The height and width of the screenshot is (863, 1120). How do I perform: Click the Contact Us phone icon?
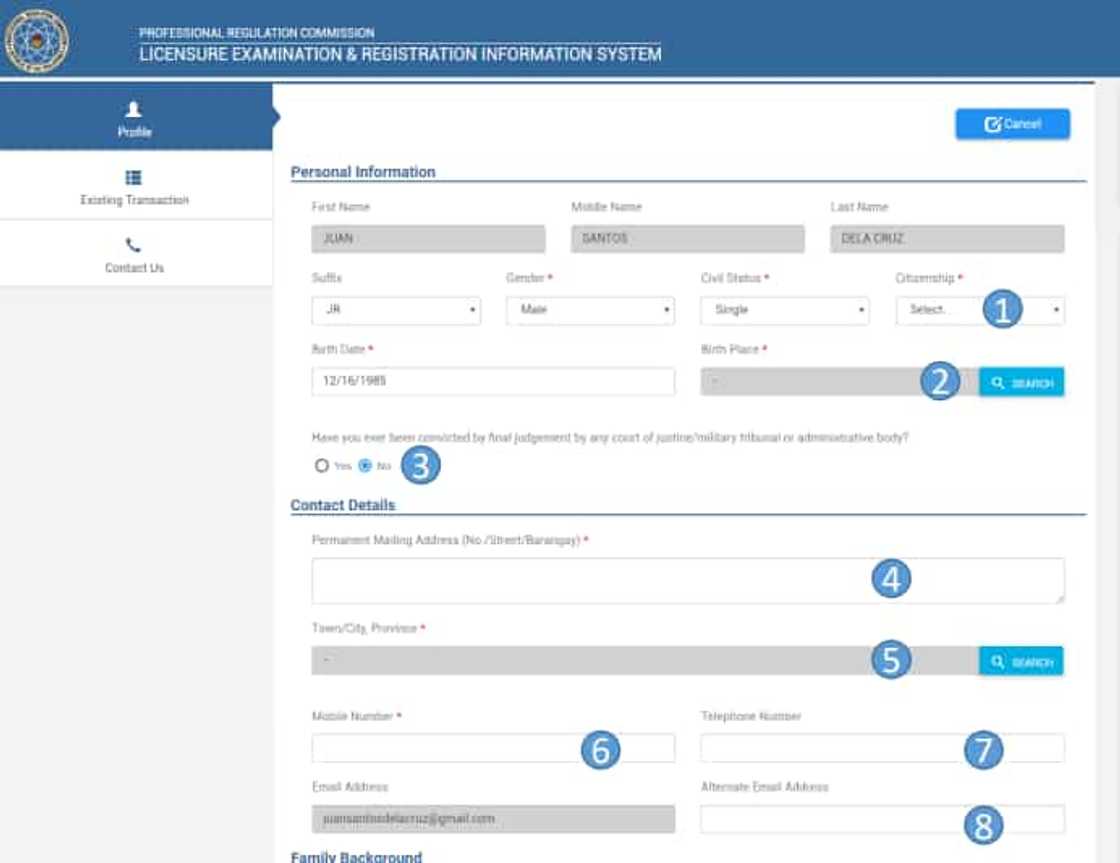pyautogui.click(x=134, y=246)
